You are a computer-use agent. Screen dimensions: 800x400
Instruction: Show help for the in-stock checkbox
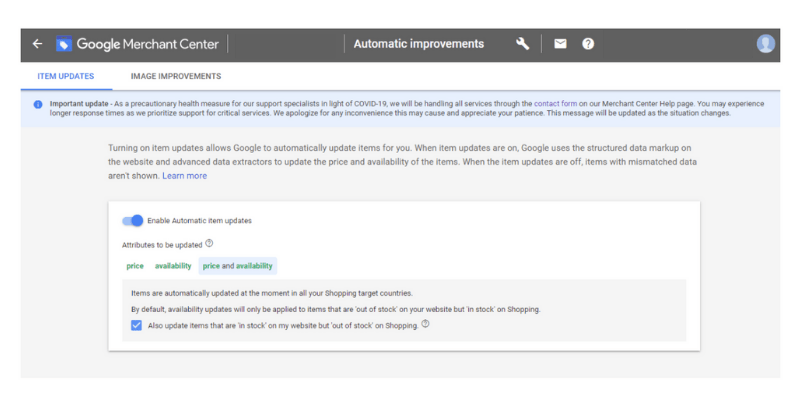pyautogui.click(x=425, y=324)
